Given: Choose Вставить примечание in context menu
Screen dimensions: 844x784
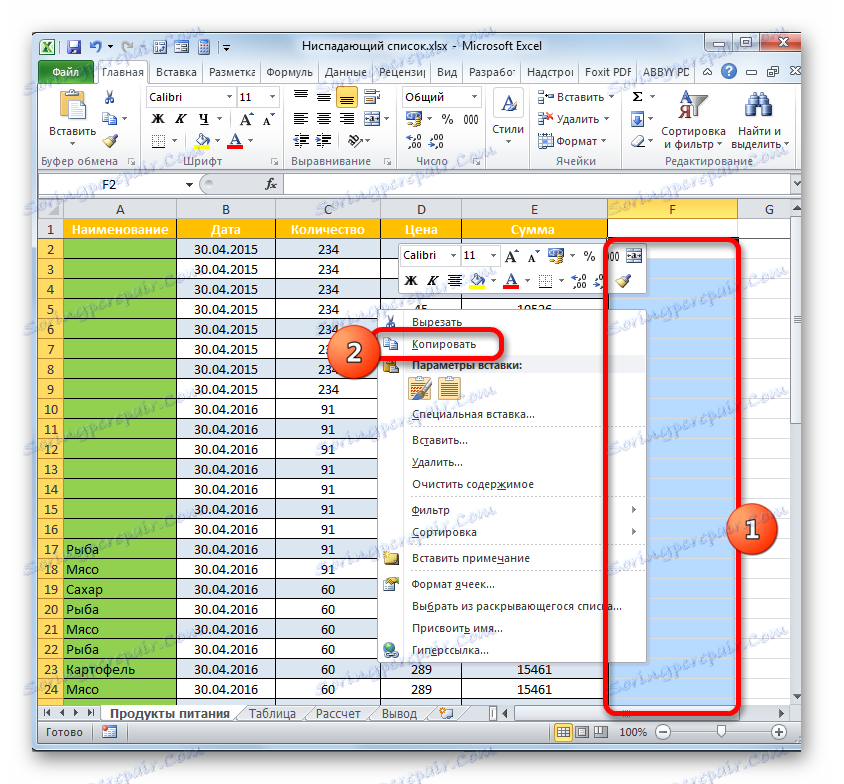Looking at the screenshot, I should click(471, 559).
